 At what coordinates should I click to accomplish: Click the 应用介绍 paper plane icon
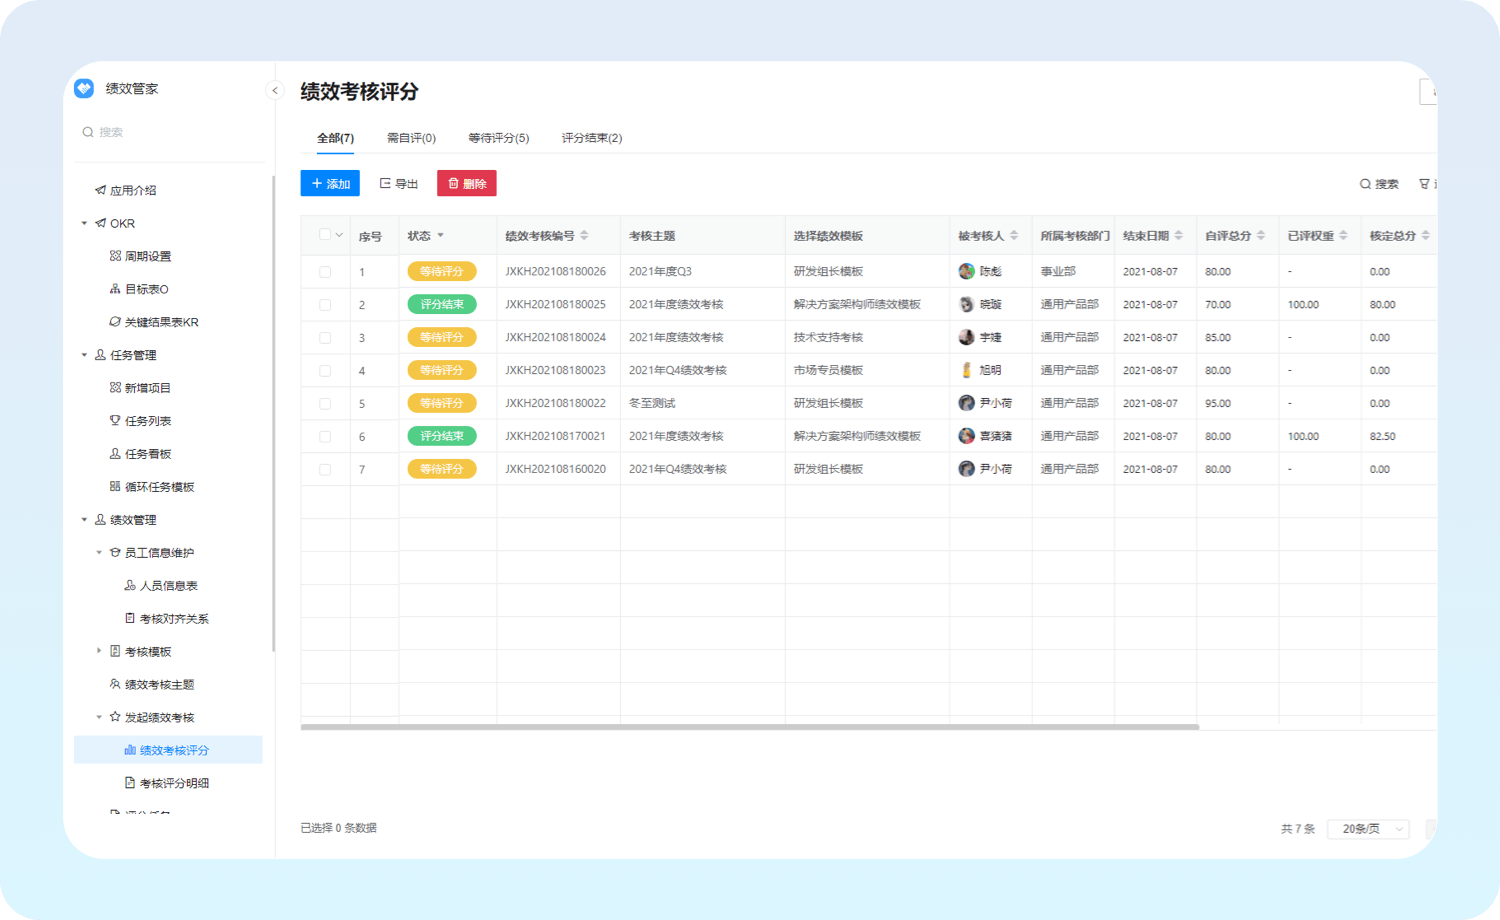tap(100, 190)
